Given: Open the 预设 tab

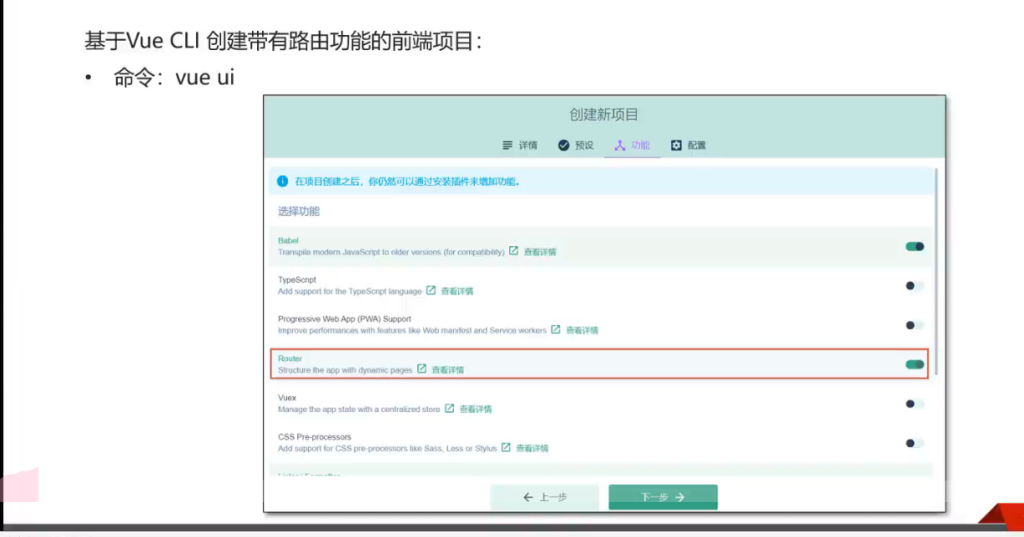Looking at the screenshot, I should [576, 145].
